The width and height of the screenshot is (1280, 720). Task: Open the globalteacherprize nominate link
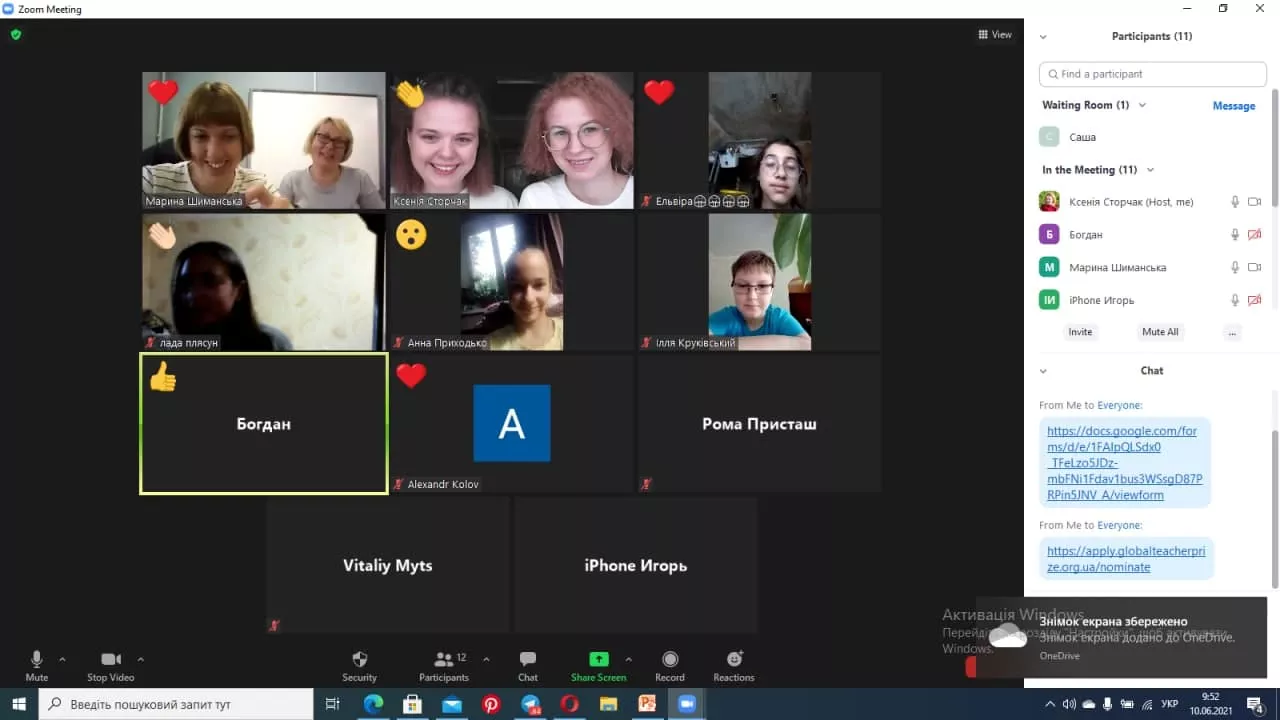1126,559
